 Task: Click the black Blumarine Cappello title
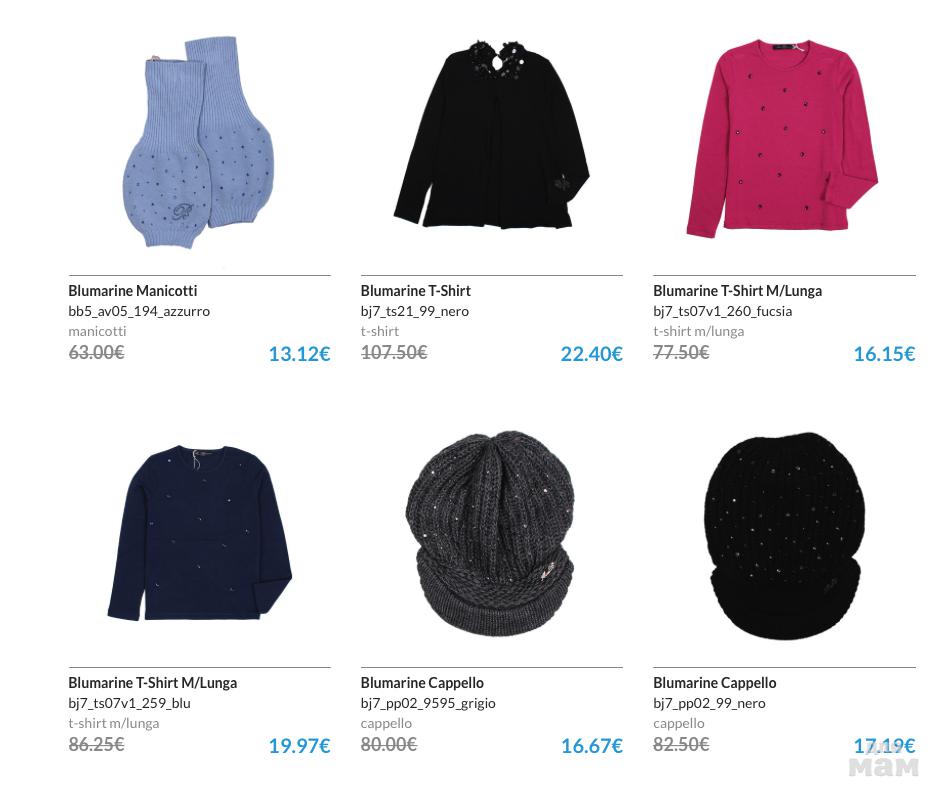pos(714,683)
